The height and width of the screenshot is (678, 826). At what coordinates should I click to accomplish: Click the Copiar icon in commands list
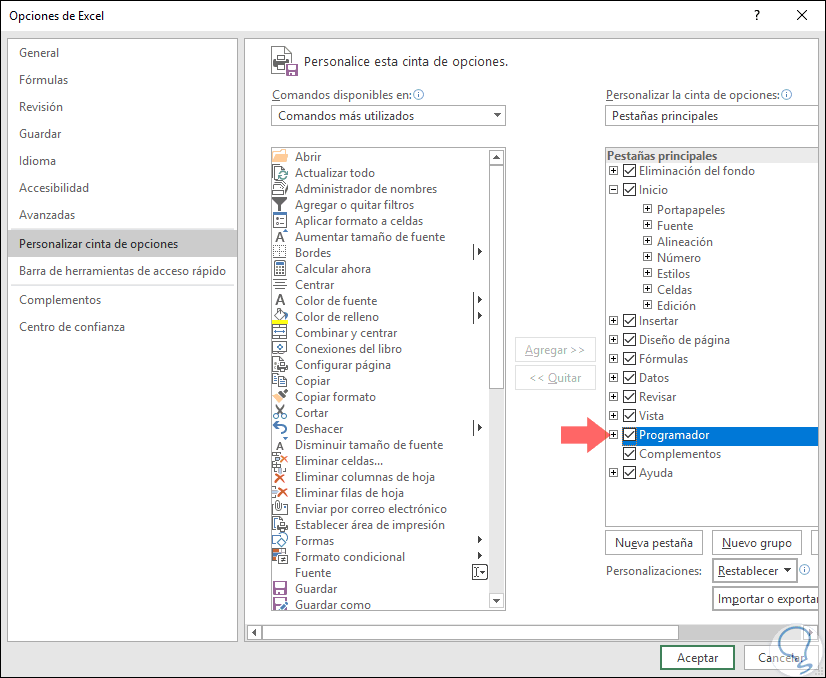point(280,380)
